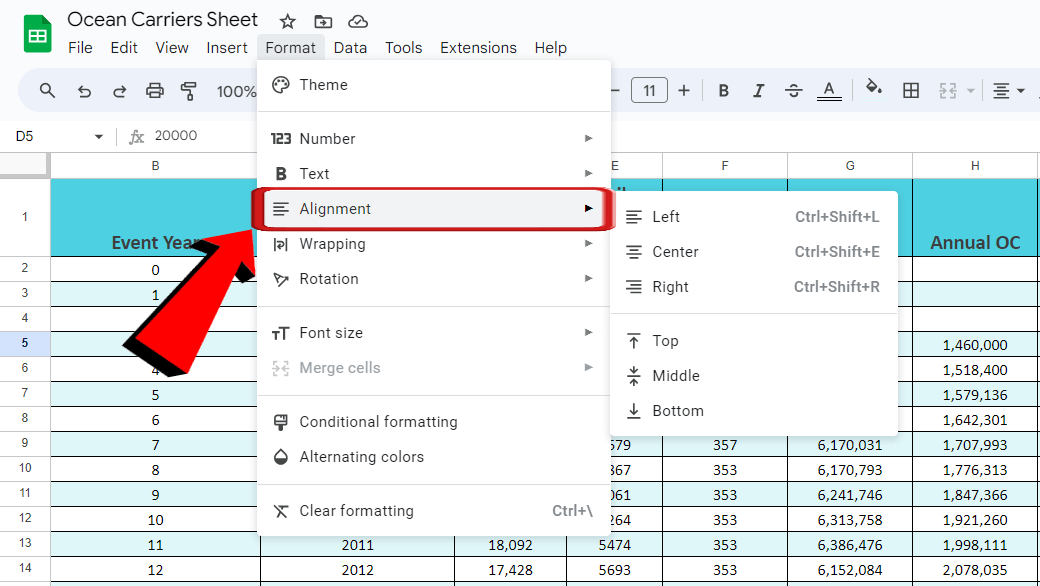Open the search tool
Image resolution: width=1040 pixels, height=586 pixels.
(x=47, y=90)
